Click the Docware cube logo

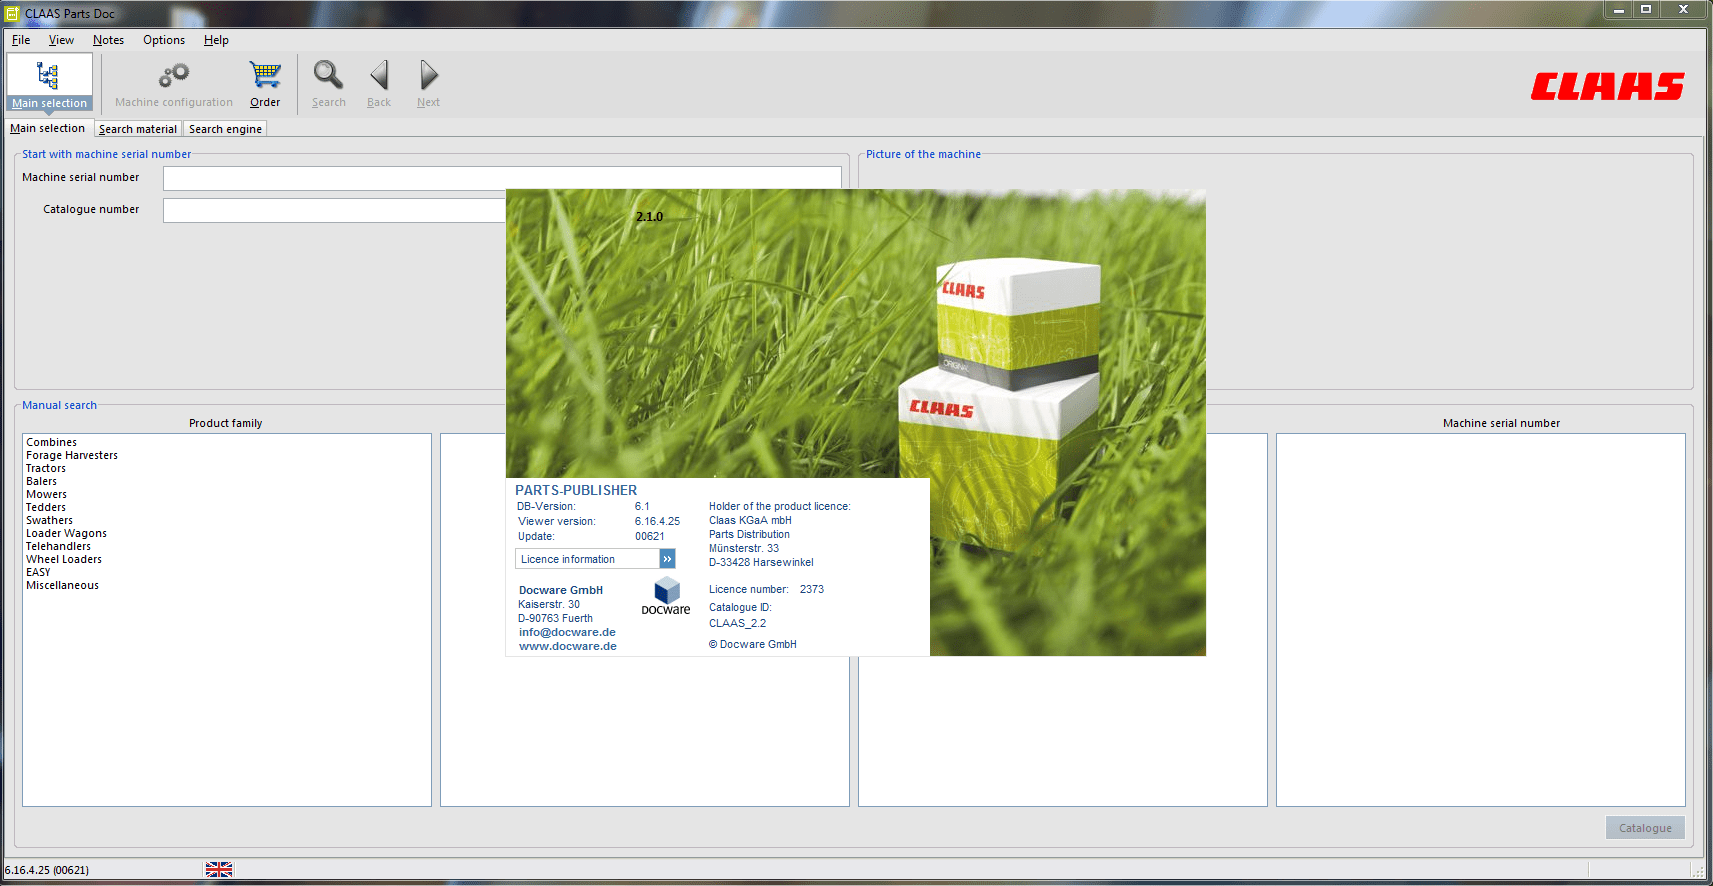pos(666,590)
